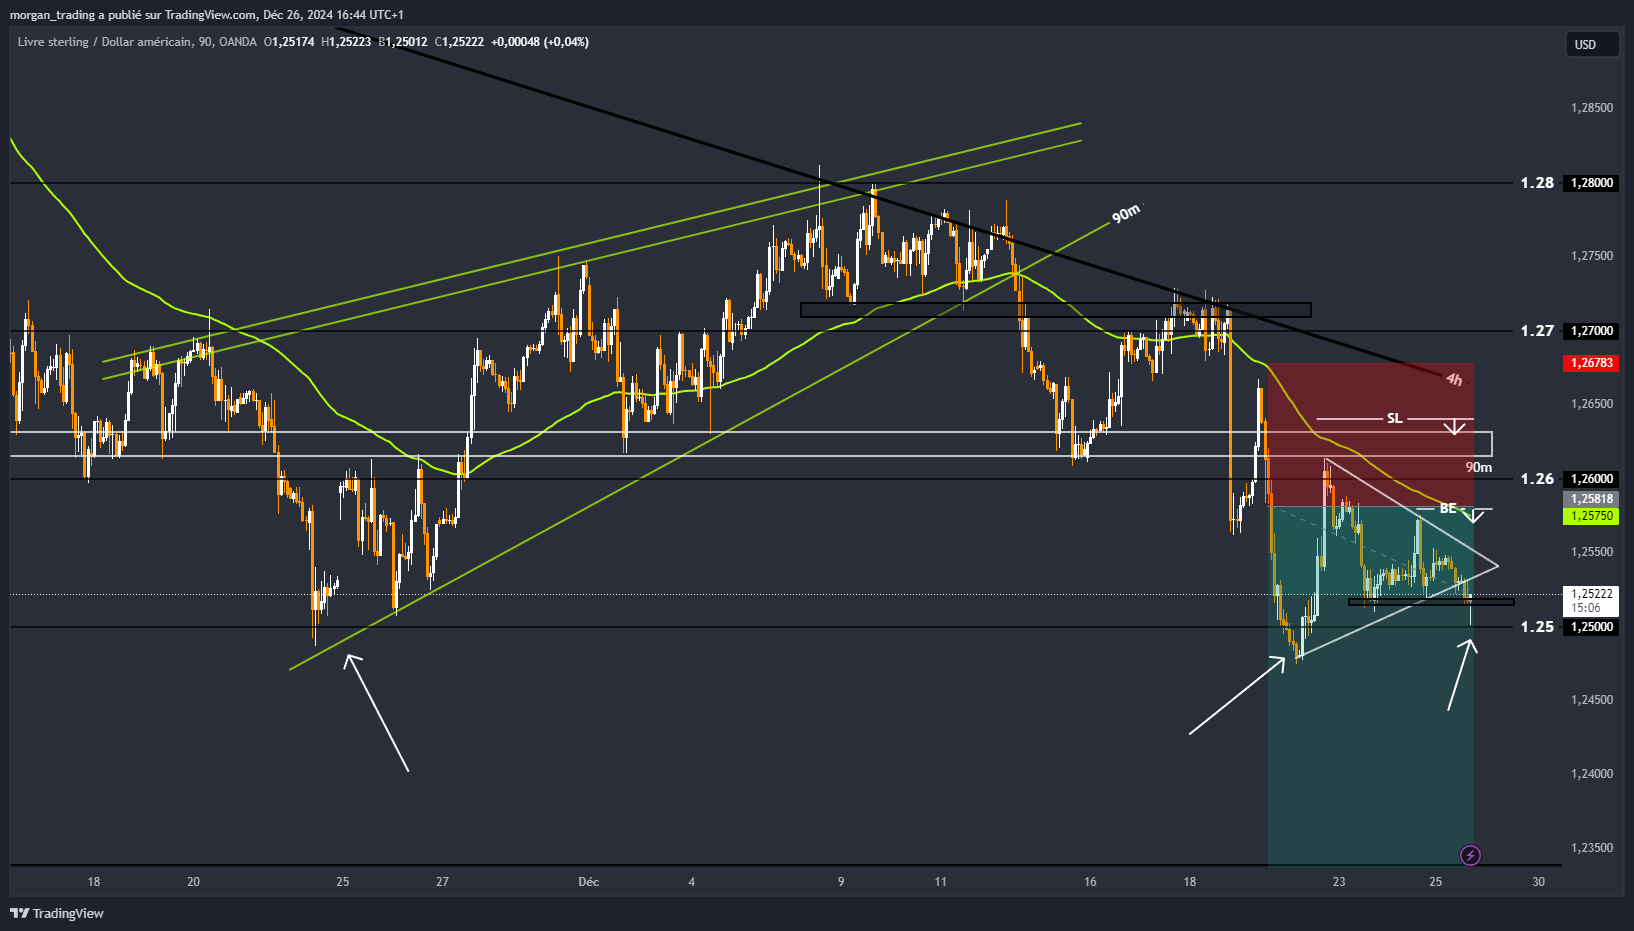This screenshot has height=931, width=1634.
Task: Select the current price 1,25222 countdown label
Action: 1591,600
